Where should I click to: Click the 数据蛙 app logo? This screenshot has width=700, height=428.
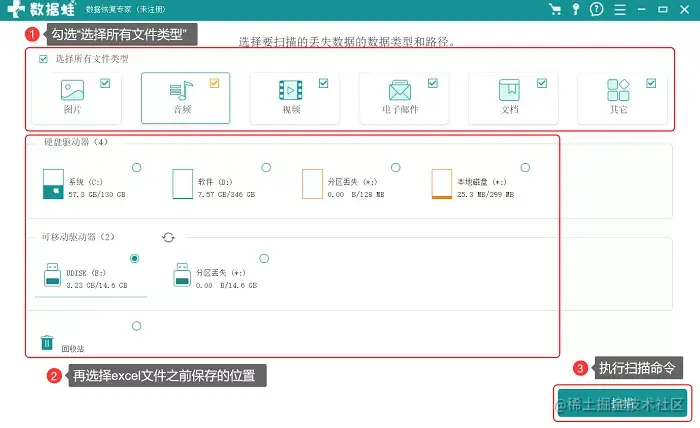42,9
